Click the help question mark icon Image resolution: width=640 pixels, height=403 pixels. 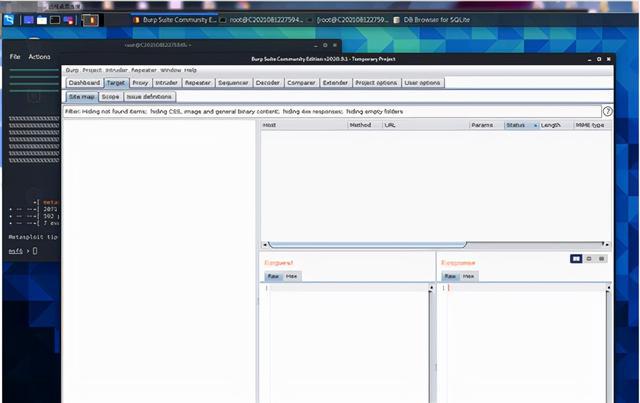point(607,111)
